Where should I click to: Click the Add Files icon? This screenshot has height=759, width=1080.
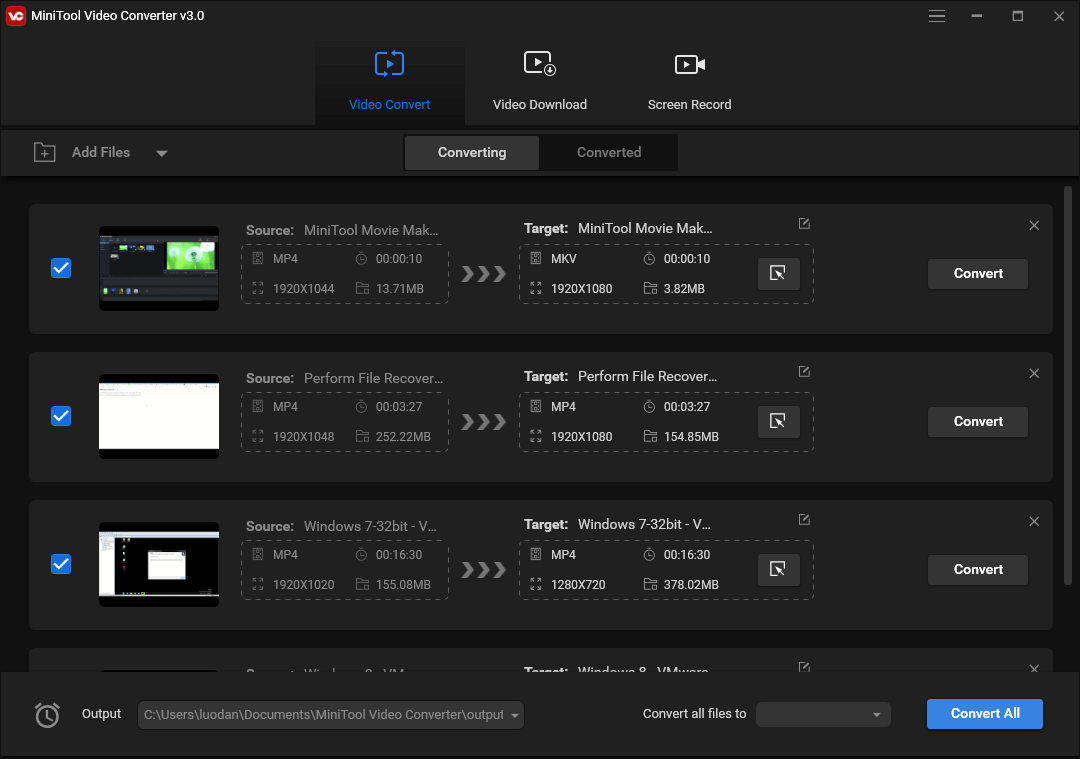click(44, 153)
